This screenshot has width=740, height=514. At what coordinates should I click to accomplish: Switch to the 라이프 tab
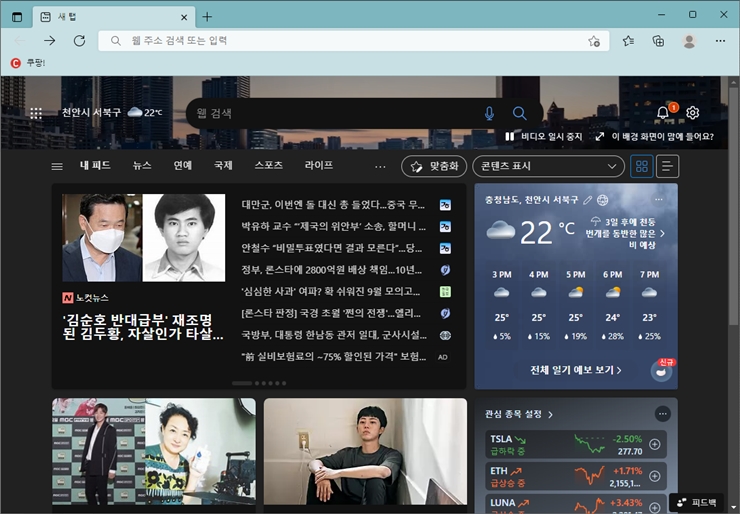(319, 165)
